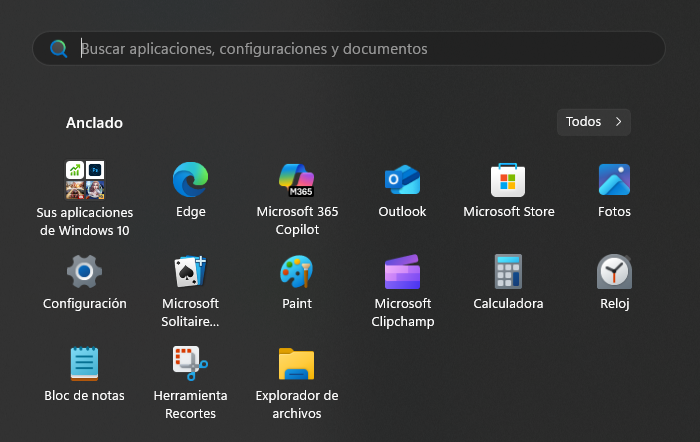Open the Calculadora app
The width and height of the screenshot is (700, 442).
(x=508, y=271)
